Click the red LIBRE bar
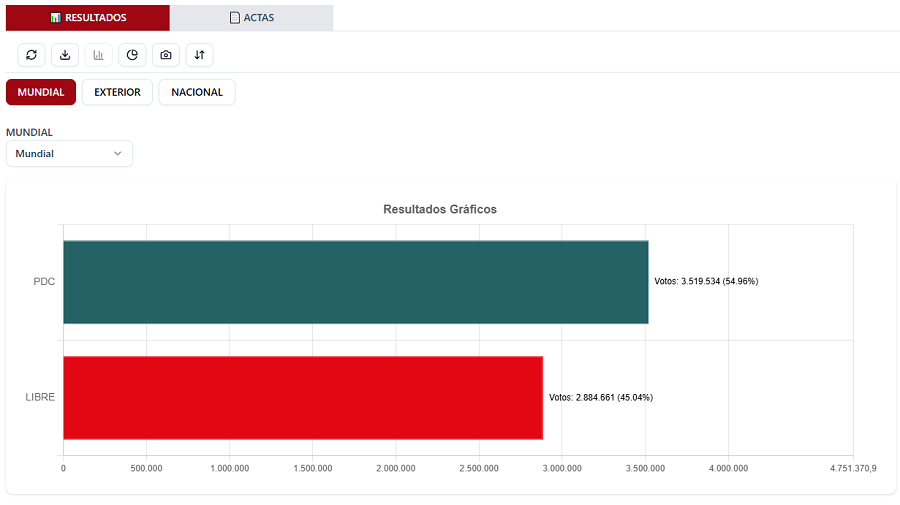This screenshot has width=900, height=505. point(302,397)
